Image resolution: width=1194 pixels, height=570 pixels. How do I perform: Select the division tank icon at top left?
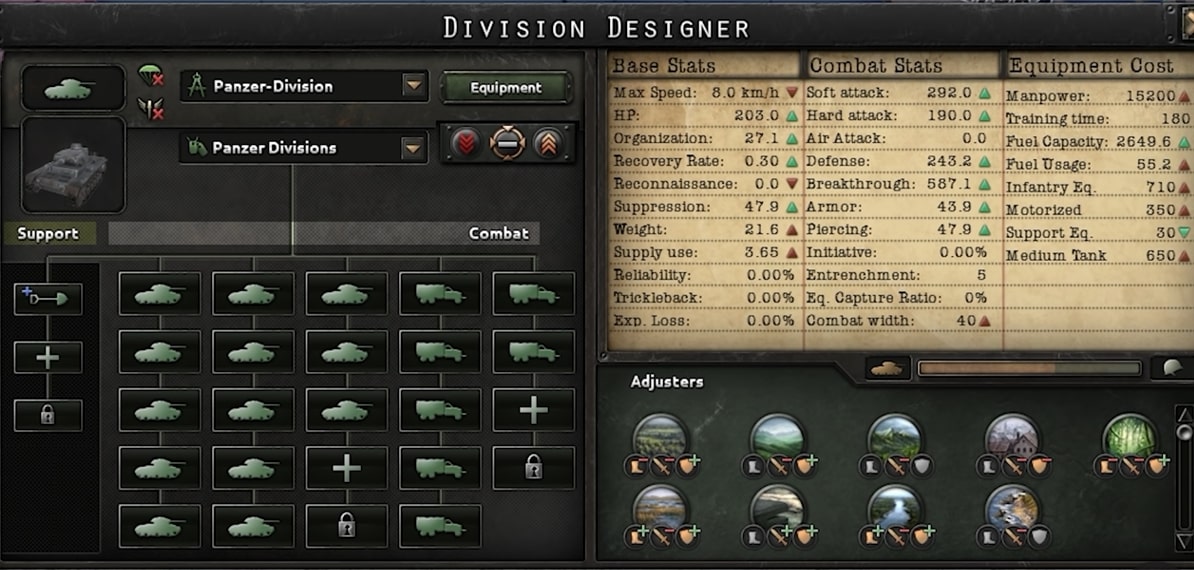point(73,88)
